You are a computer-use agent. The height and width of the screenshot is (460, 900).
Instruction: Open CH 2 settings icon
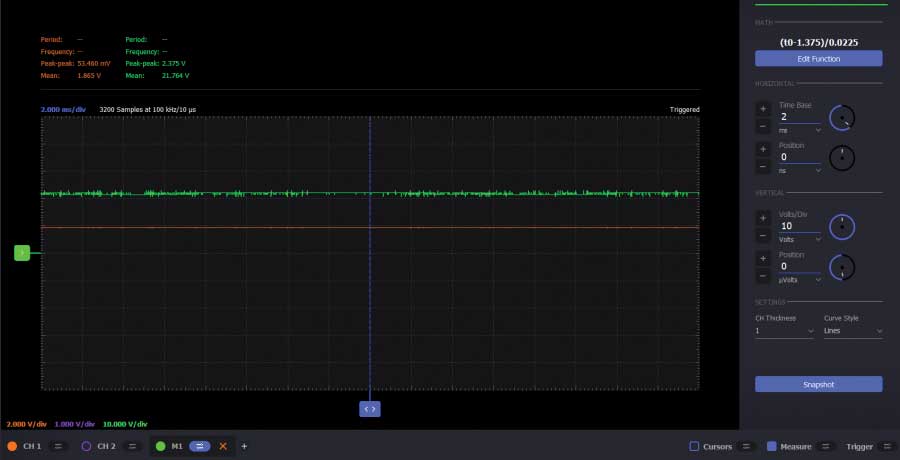(132, 446)
